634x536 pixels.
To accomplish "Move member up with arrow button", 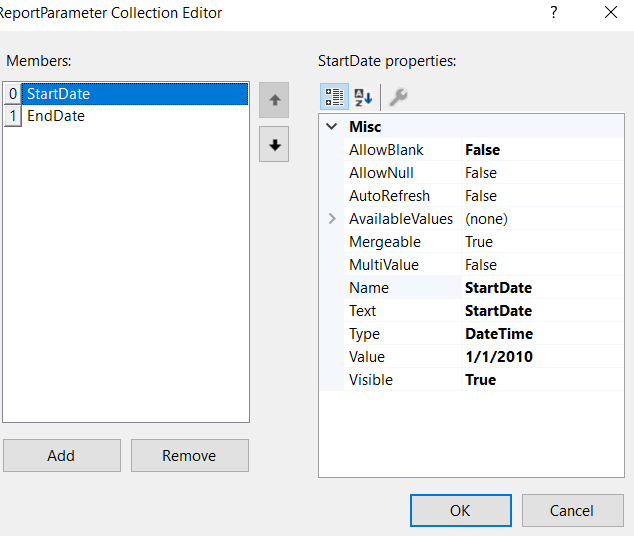I will pos(274,100).
